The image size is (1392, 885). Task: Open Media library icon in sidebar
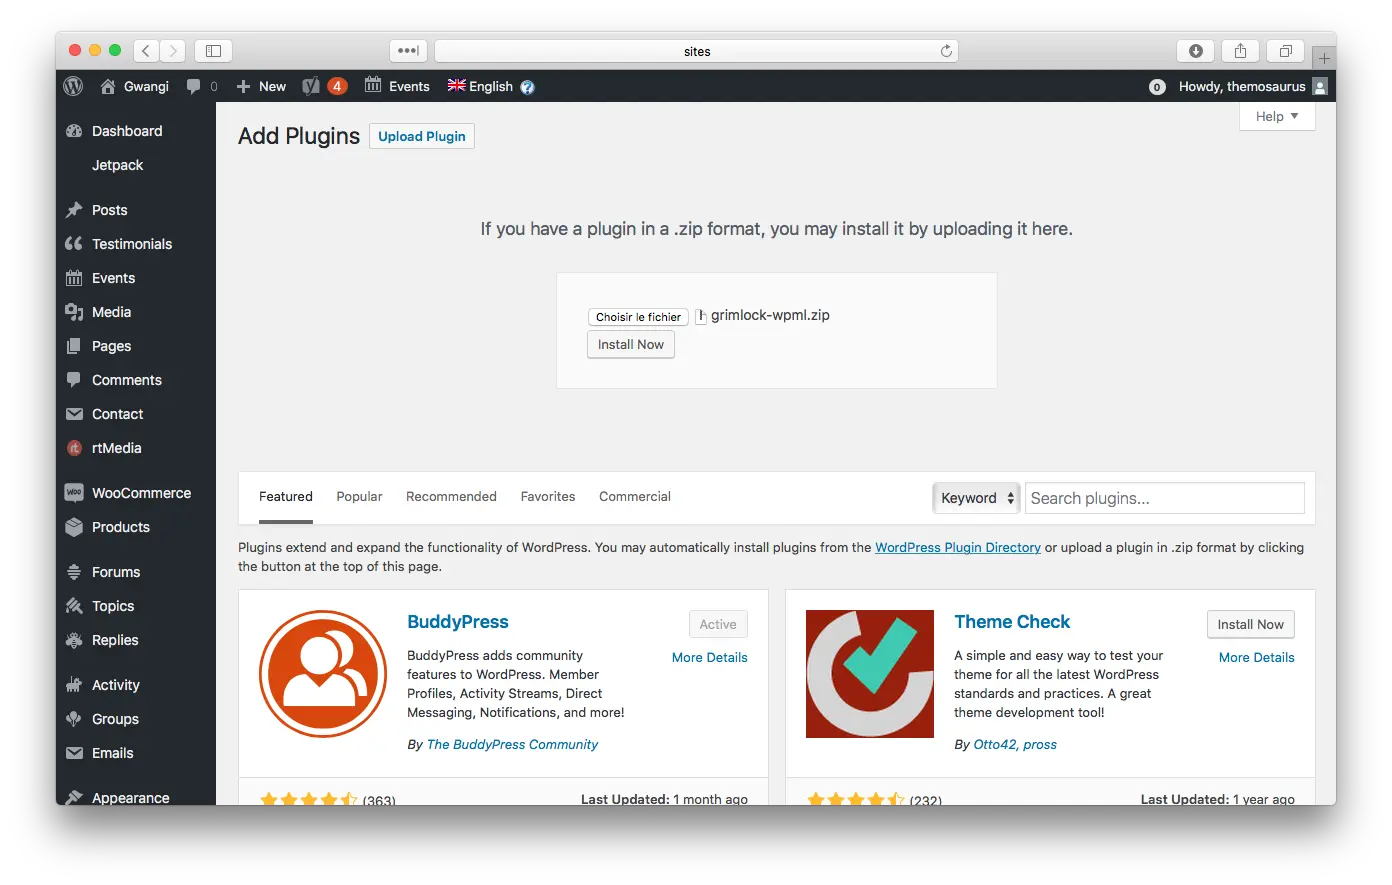74,312
